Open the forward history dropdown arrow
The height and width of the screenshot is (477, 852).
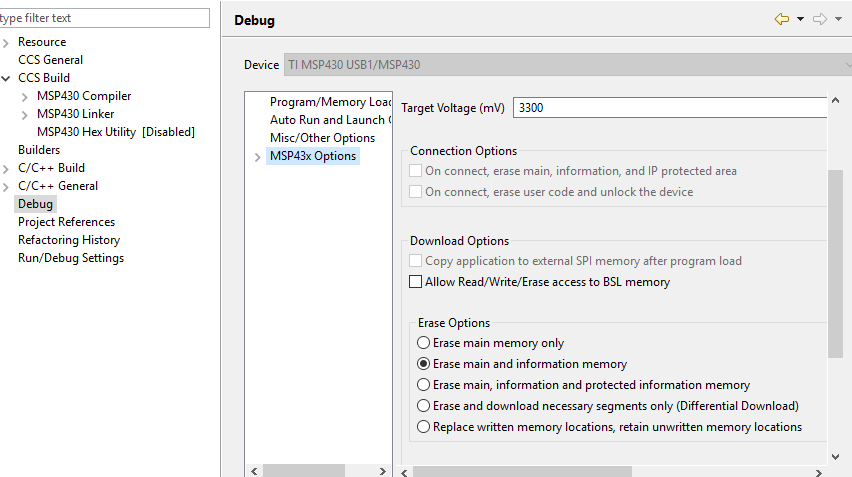(x=838, y=19)
